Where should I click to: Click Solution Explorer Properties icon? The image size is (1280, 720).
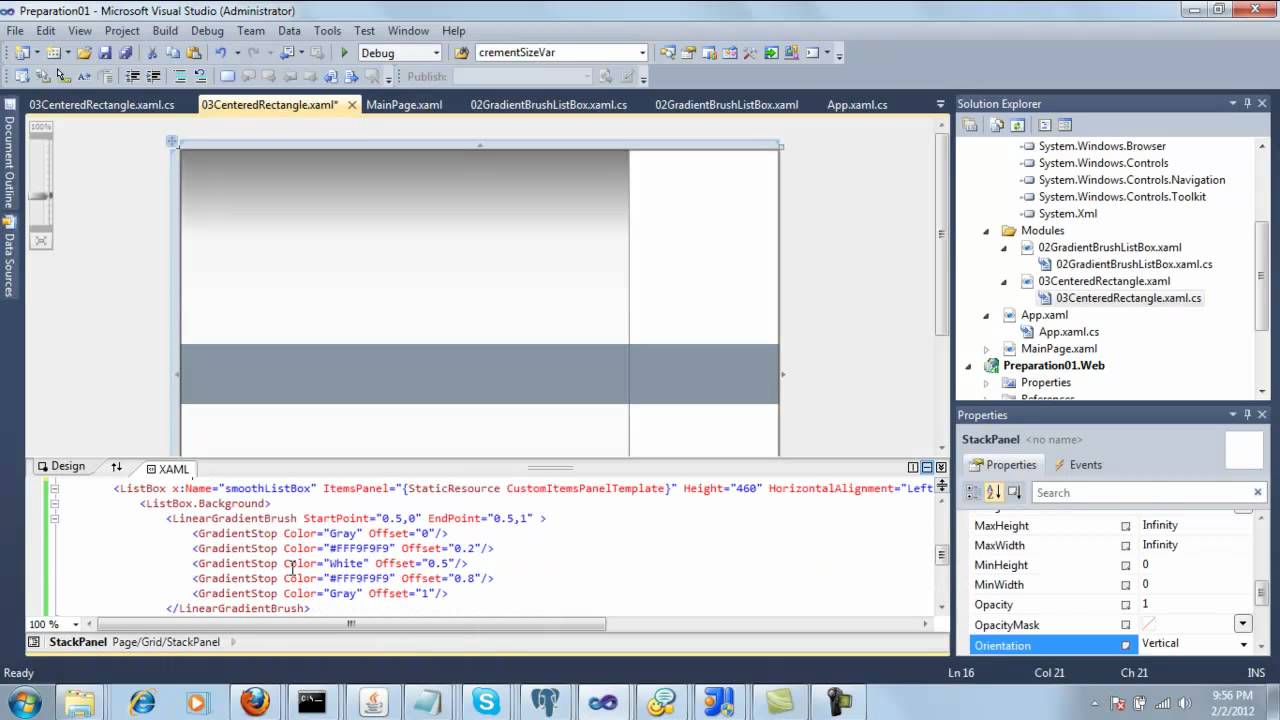pos(970,125)
